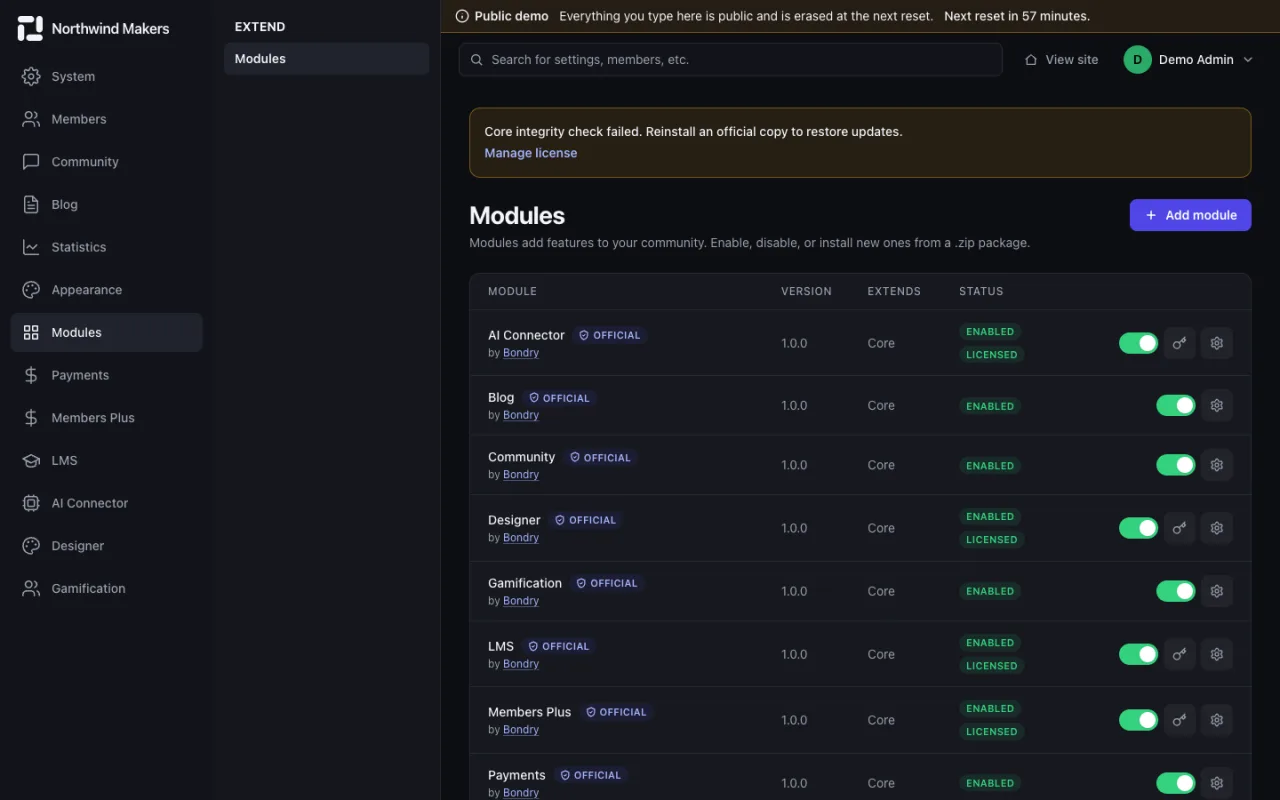Disable the LMS module toggle
This screenshot has width=1280, height=800.
coord(1138,654)
